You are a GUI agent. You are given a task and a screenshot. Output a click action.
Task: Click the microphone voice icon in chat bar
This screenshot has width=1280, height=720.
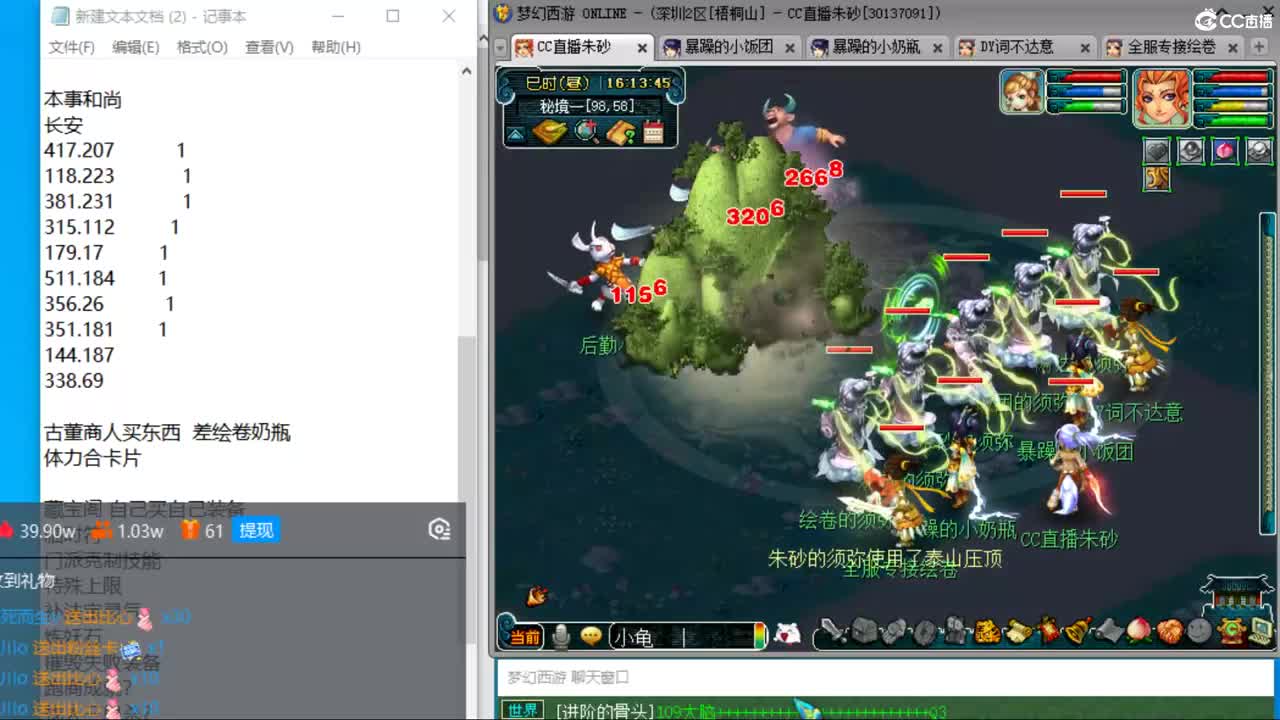click(x=561, y=636)
